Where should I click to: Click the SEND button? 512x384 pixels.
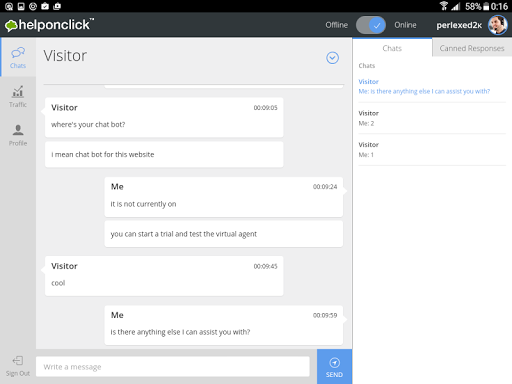[x=334, y=367]
